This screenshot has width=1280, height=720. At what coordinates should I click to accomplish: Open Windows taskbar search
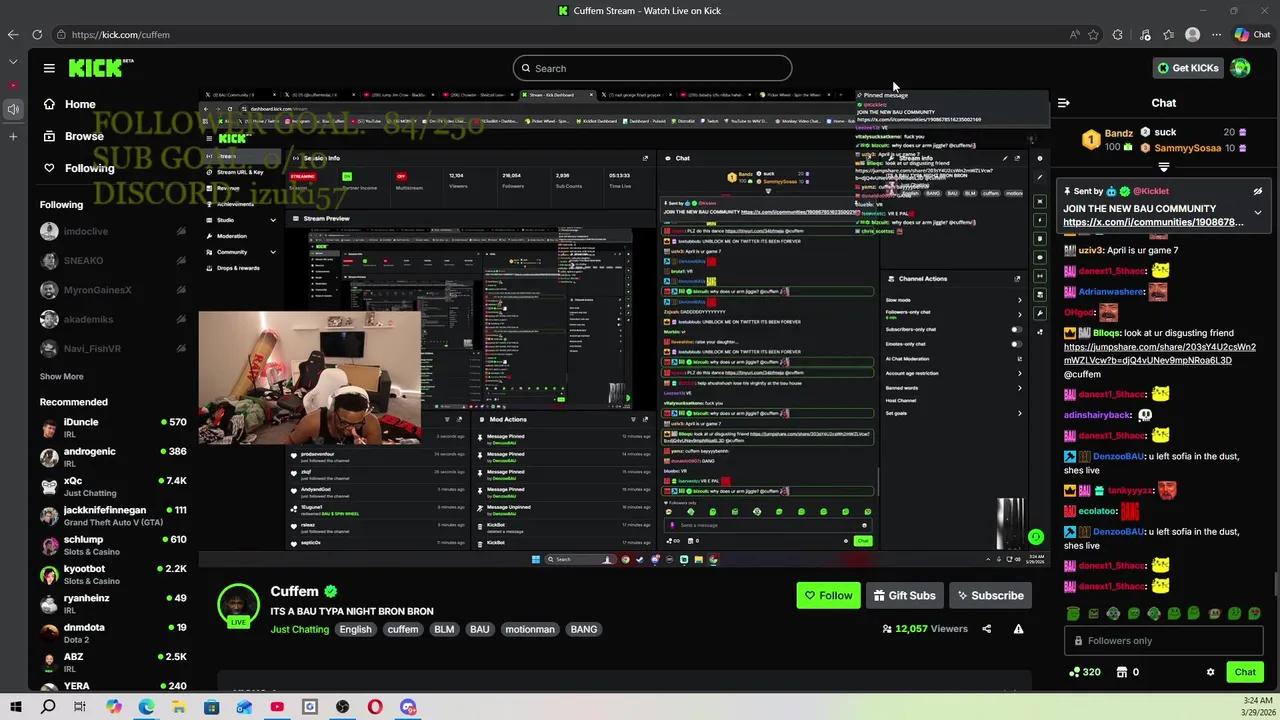pos(48,707)
